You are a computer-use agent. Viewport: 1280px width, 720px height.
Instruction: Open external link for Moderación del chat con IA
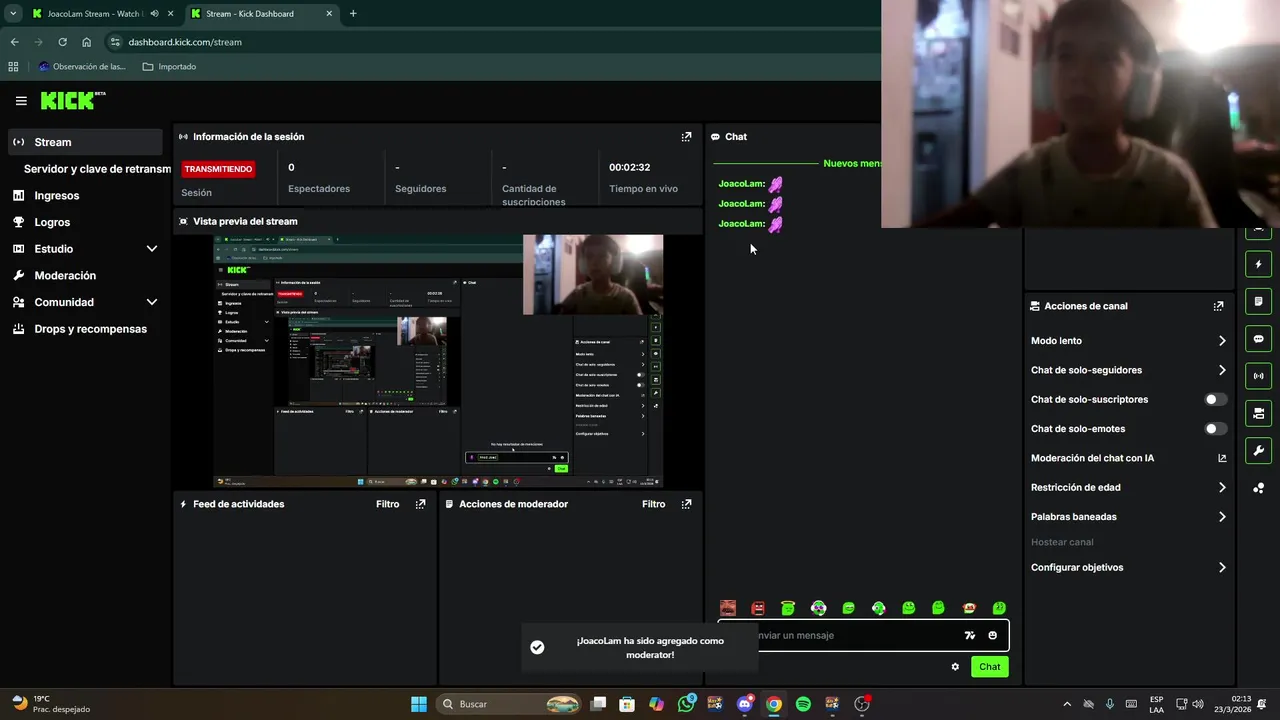coord(1222,458)
